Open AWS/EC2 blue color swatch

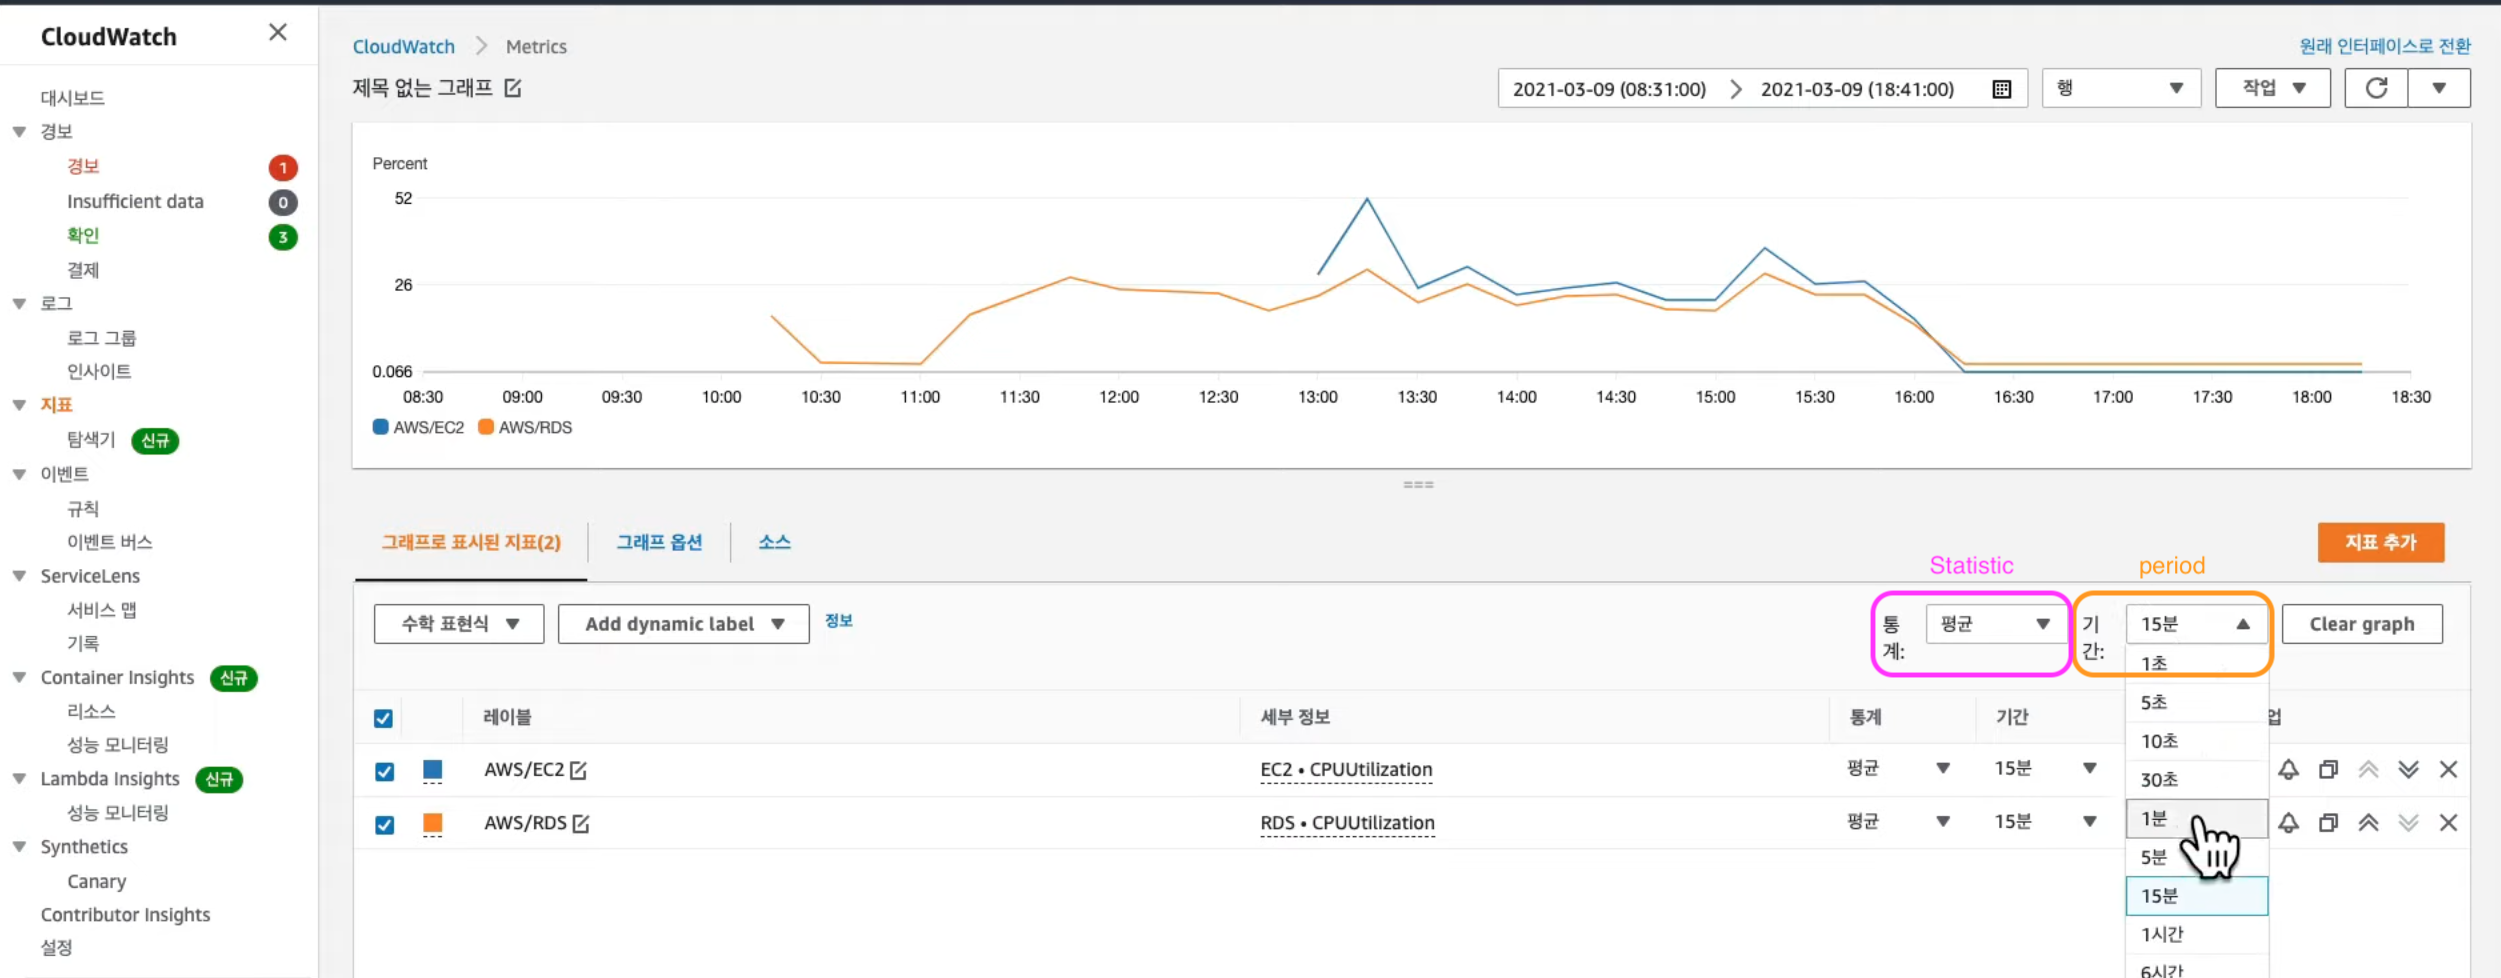(432, 769)
